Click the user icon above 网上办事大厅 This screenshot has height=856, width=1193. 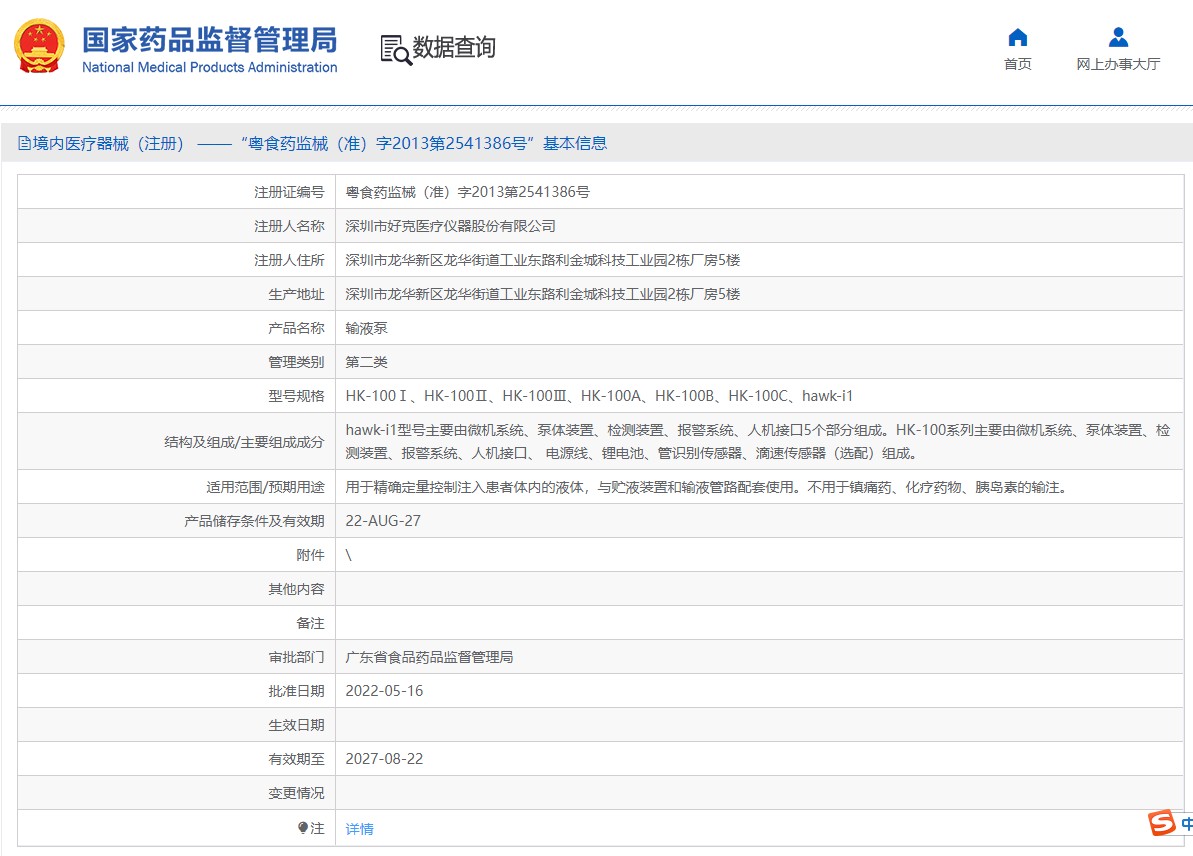tap(1118, 38)
